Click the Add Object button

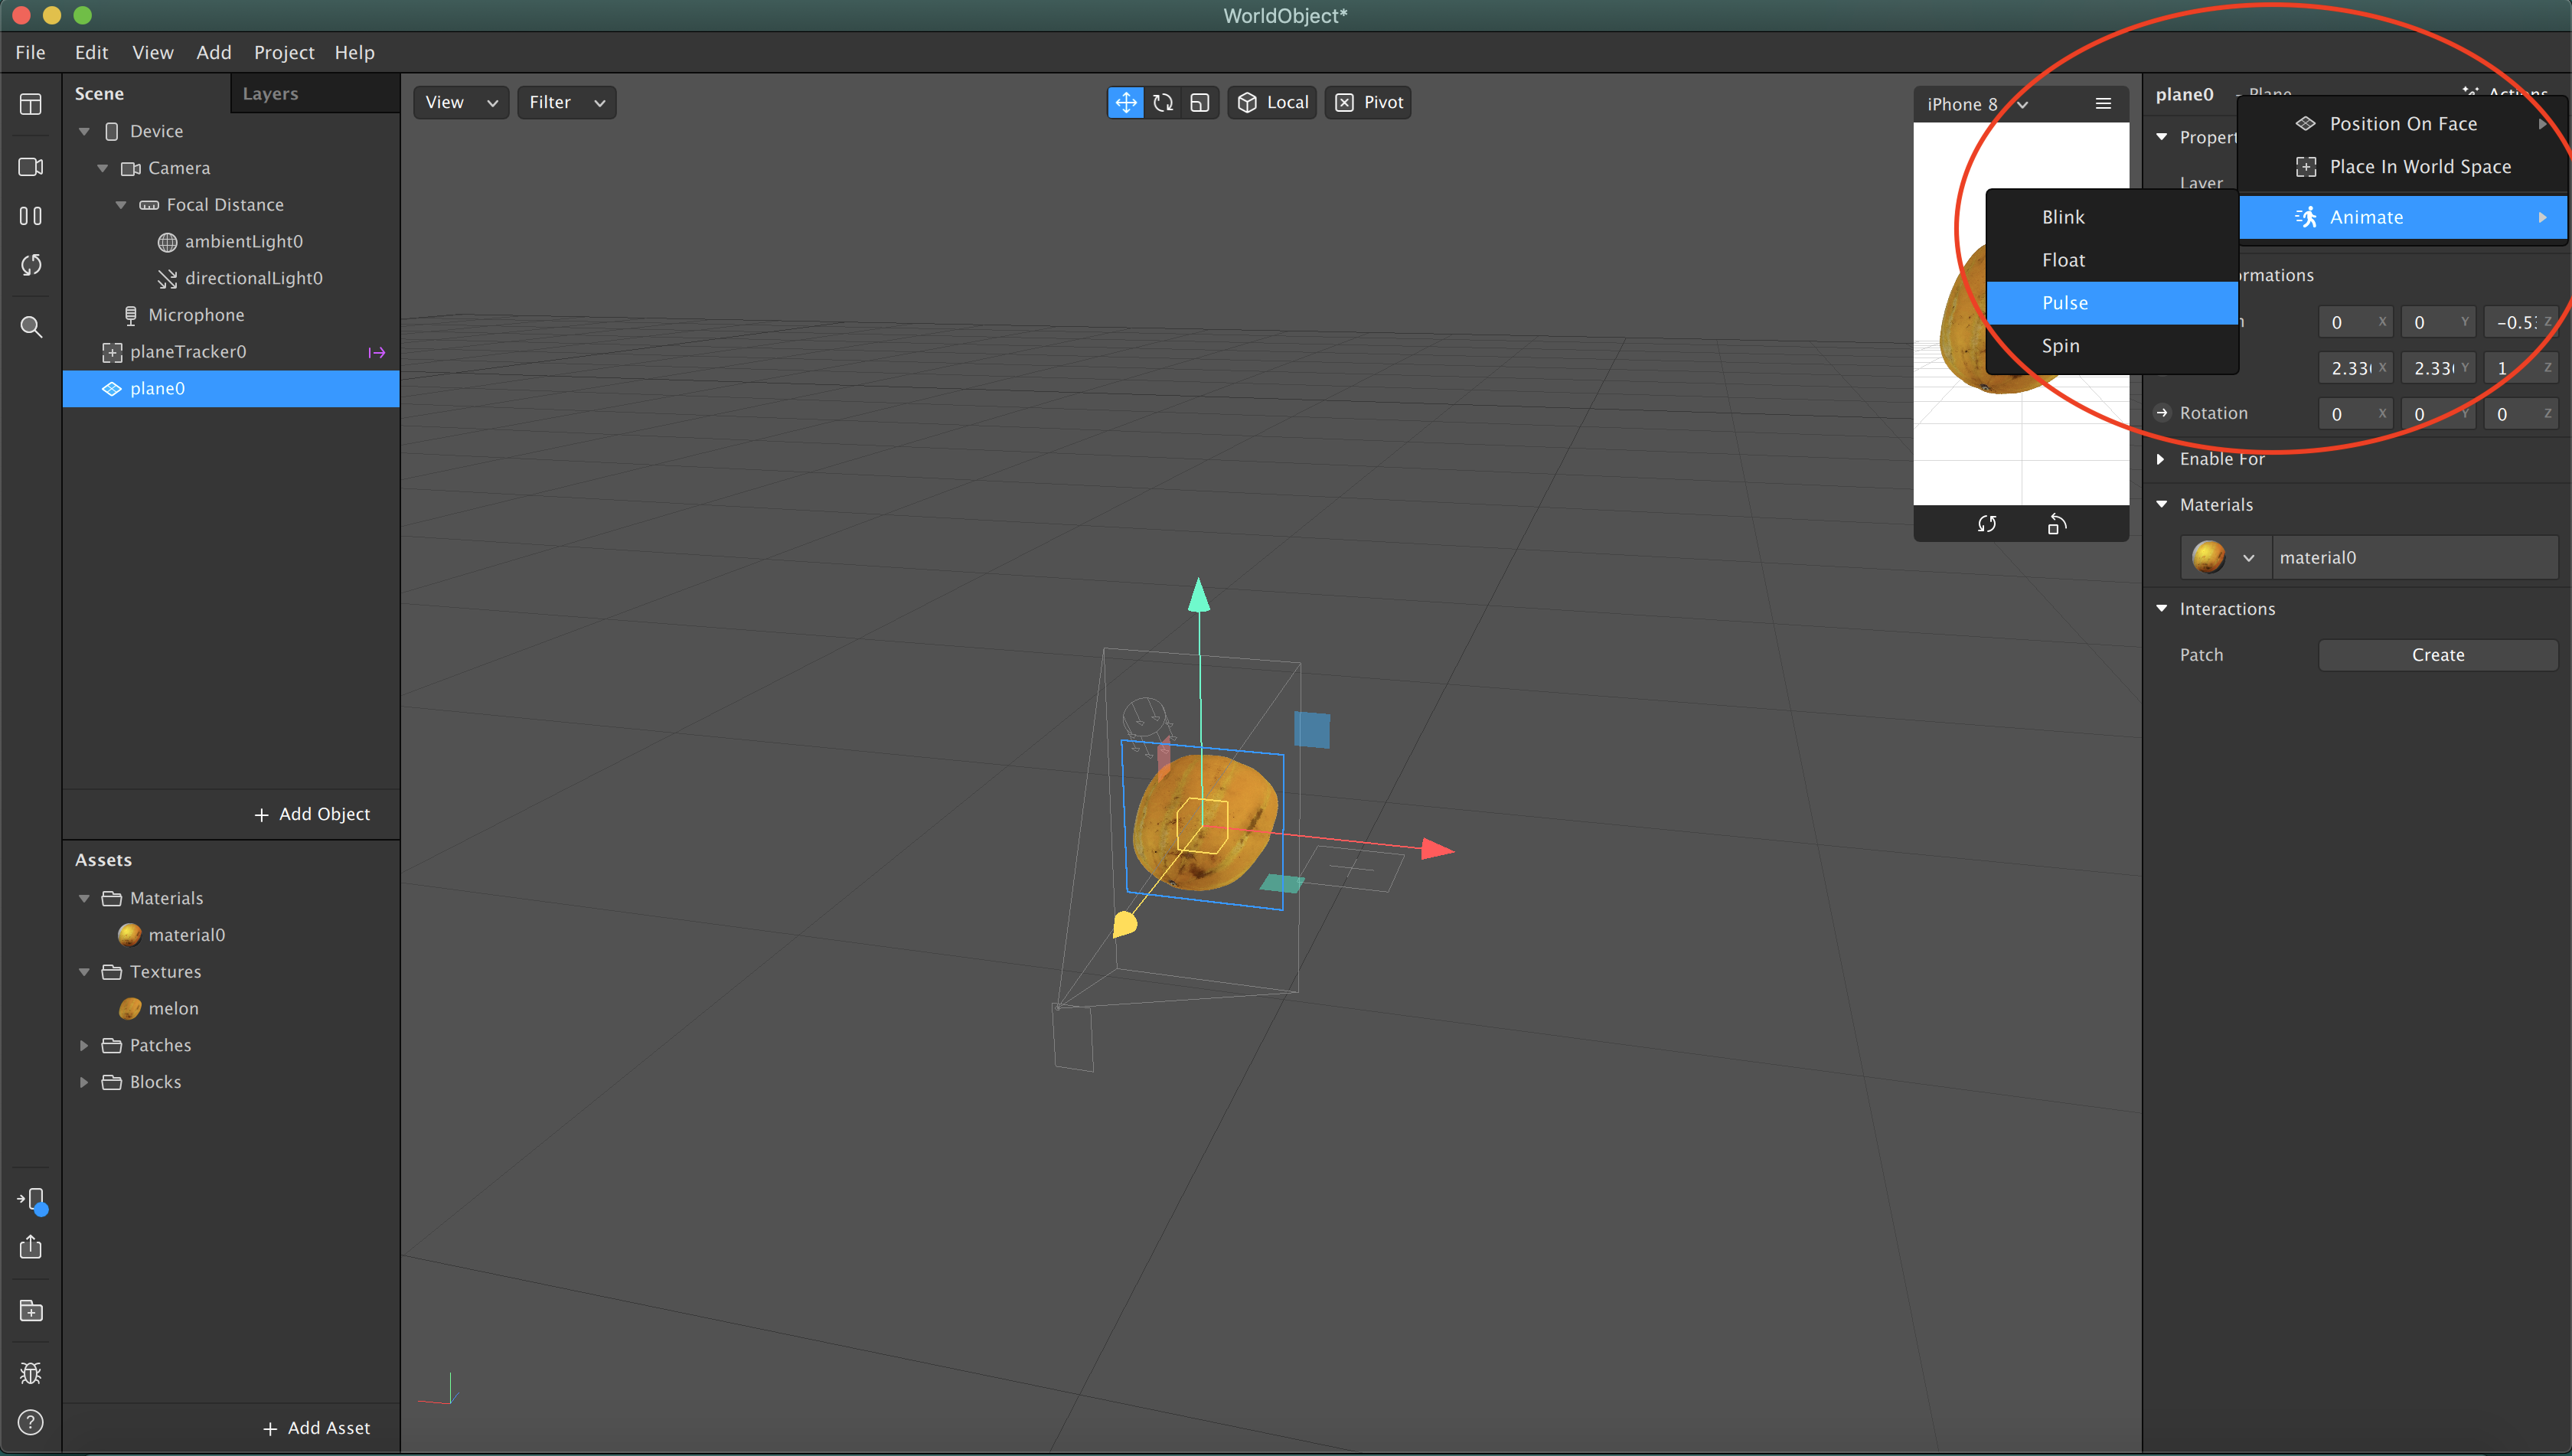coord(313,814)
